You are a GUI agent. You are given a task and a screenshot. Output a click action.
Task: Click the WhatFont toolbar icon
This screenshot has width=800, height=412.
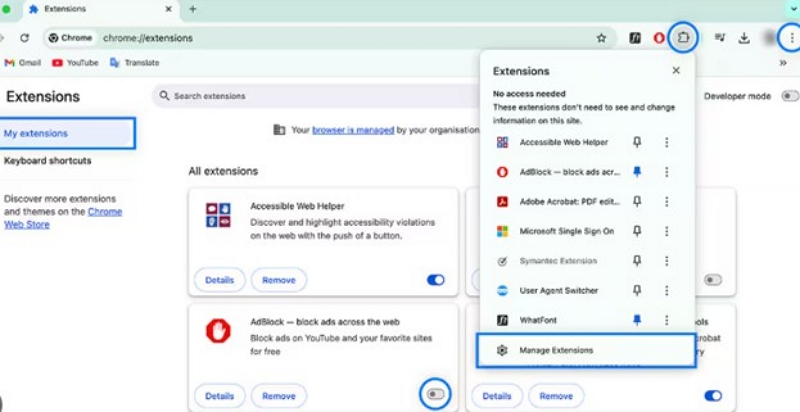635,38
